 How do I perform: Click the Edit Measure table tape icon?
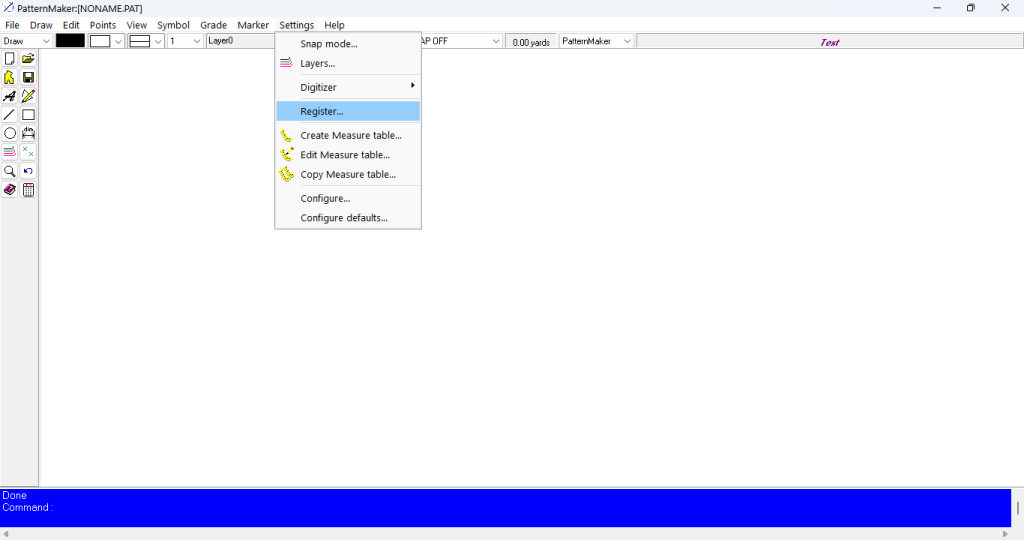coord(286,155)
